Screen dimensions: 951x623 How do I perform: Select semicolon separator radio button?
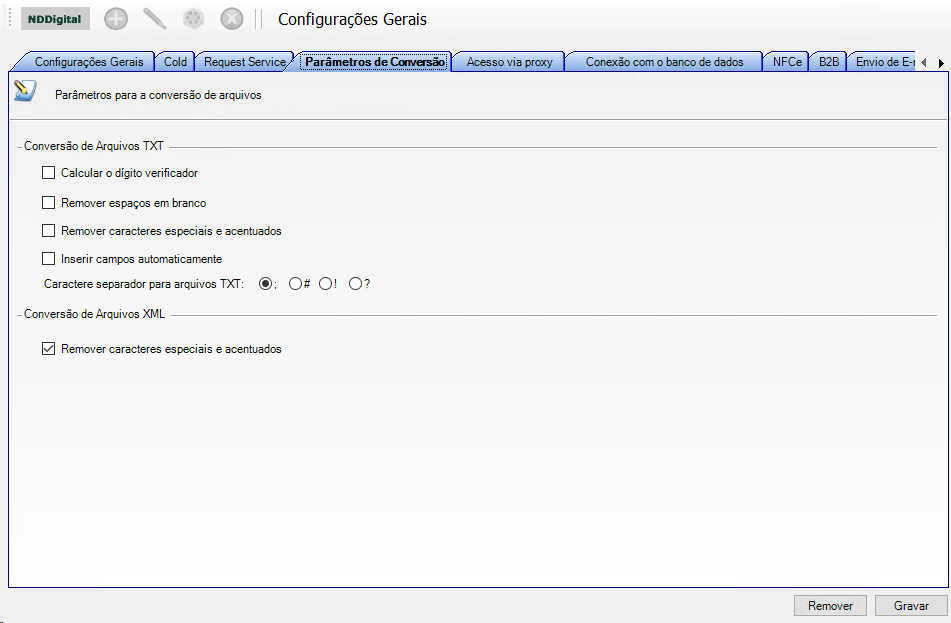click(x=265, y=283)
